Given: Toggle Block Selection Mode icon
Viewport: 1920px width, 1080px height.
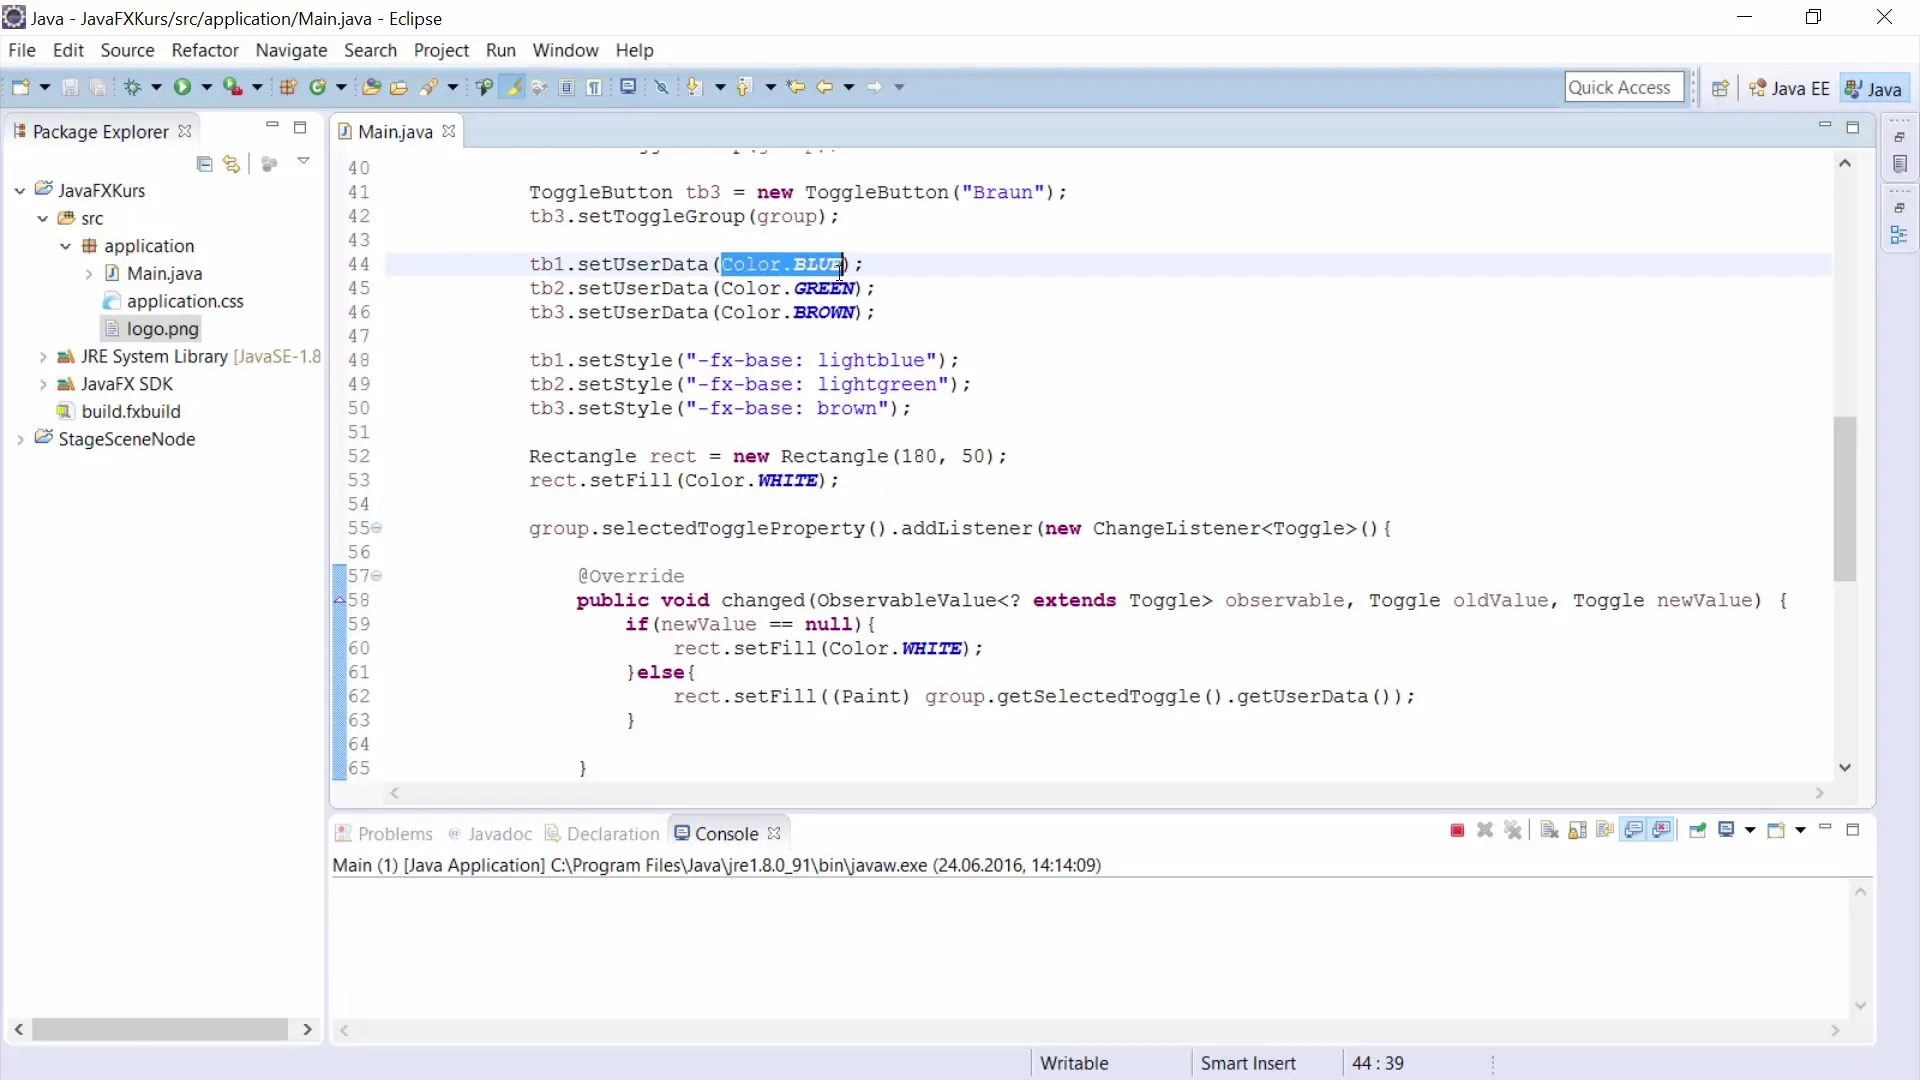Looking at the screenshot, I should point(567,87).
